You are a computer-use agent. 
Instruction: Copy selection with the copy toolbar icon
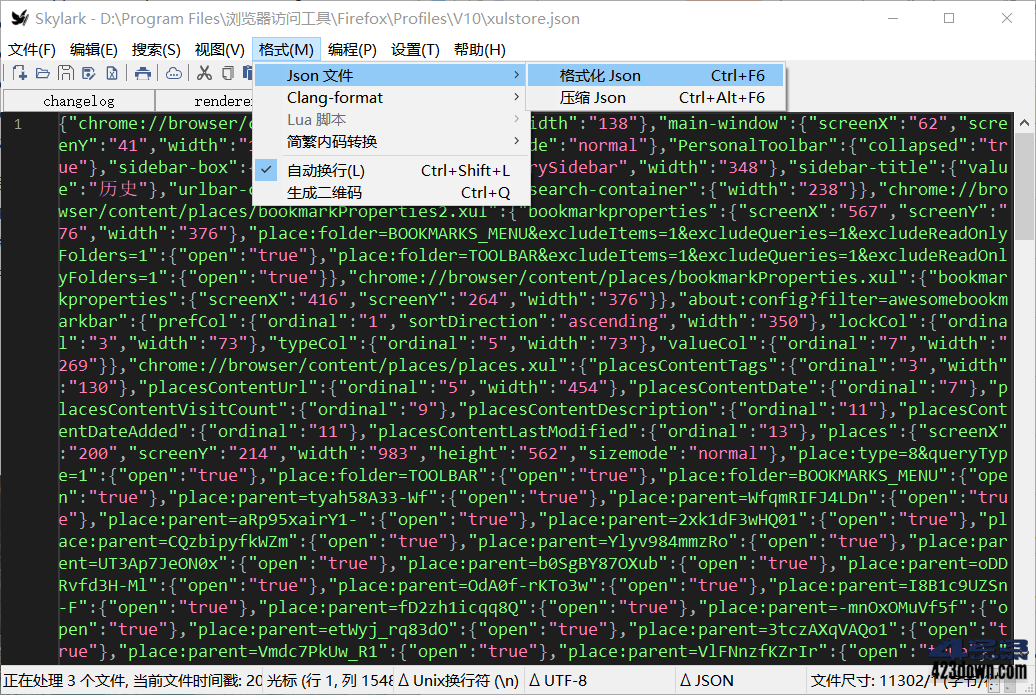(x=228, y=72)
